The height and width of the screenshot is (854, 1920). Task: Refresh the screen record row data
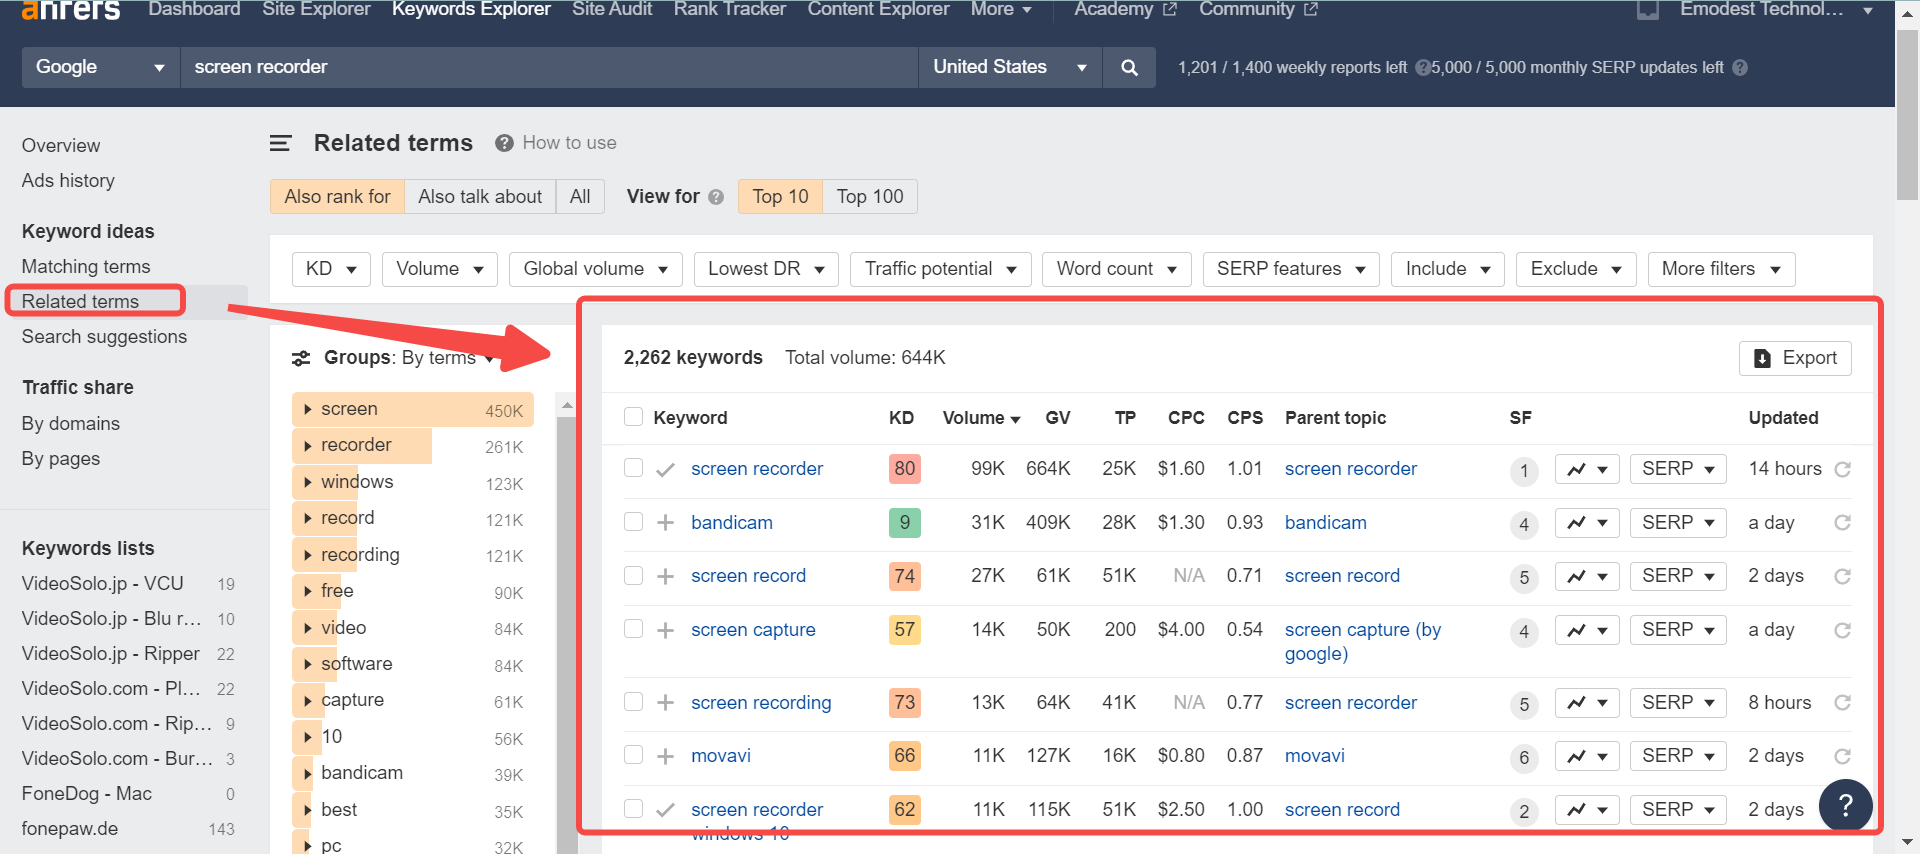coord(1843,576)
